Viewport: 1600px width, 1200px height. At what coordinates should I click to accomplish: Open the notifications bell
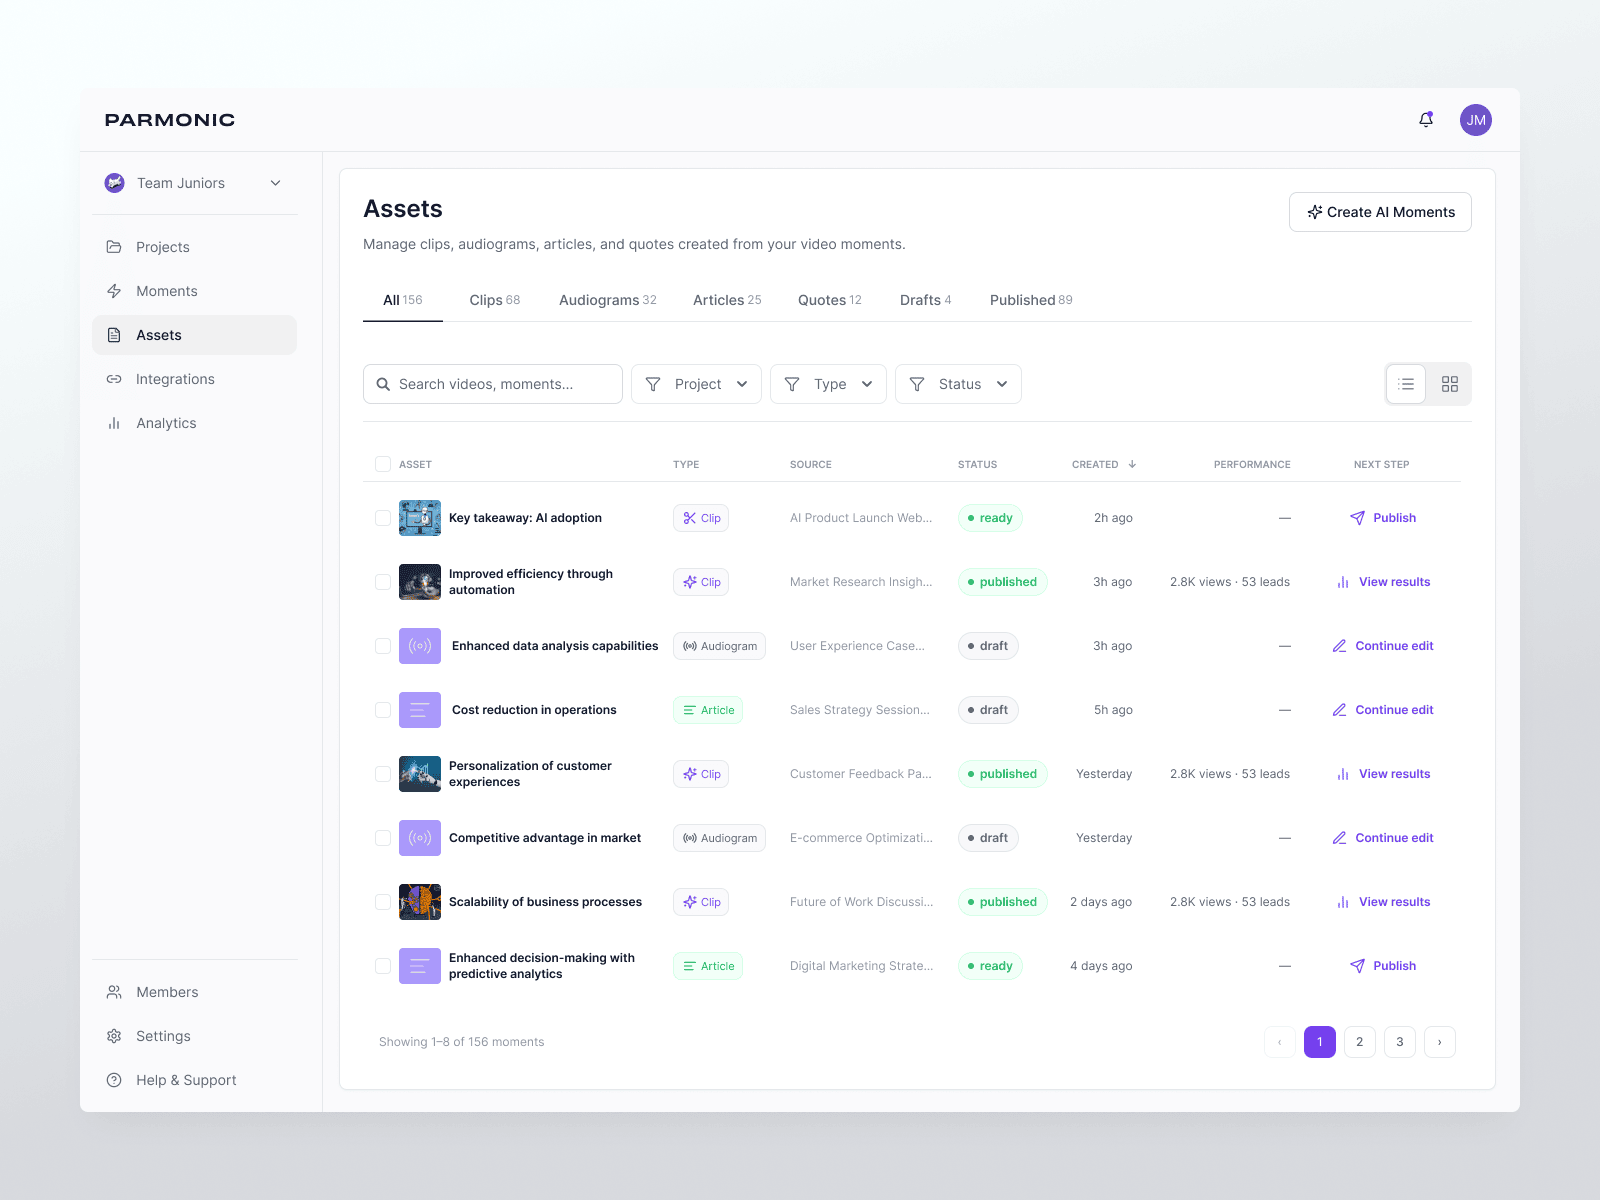[x=1426, y=120]
